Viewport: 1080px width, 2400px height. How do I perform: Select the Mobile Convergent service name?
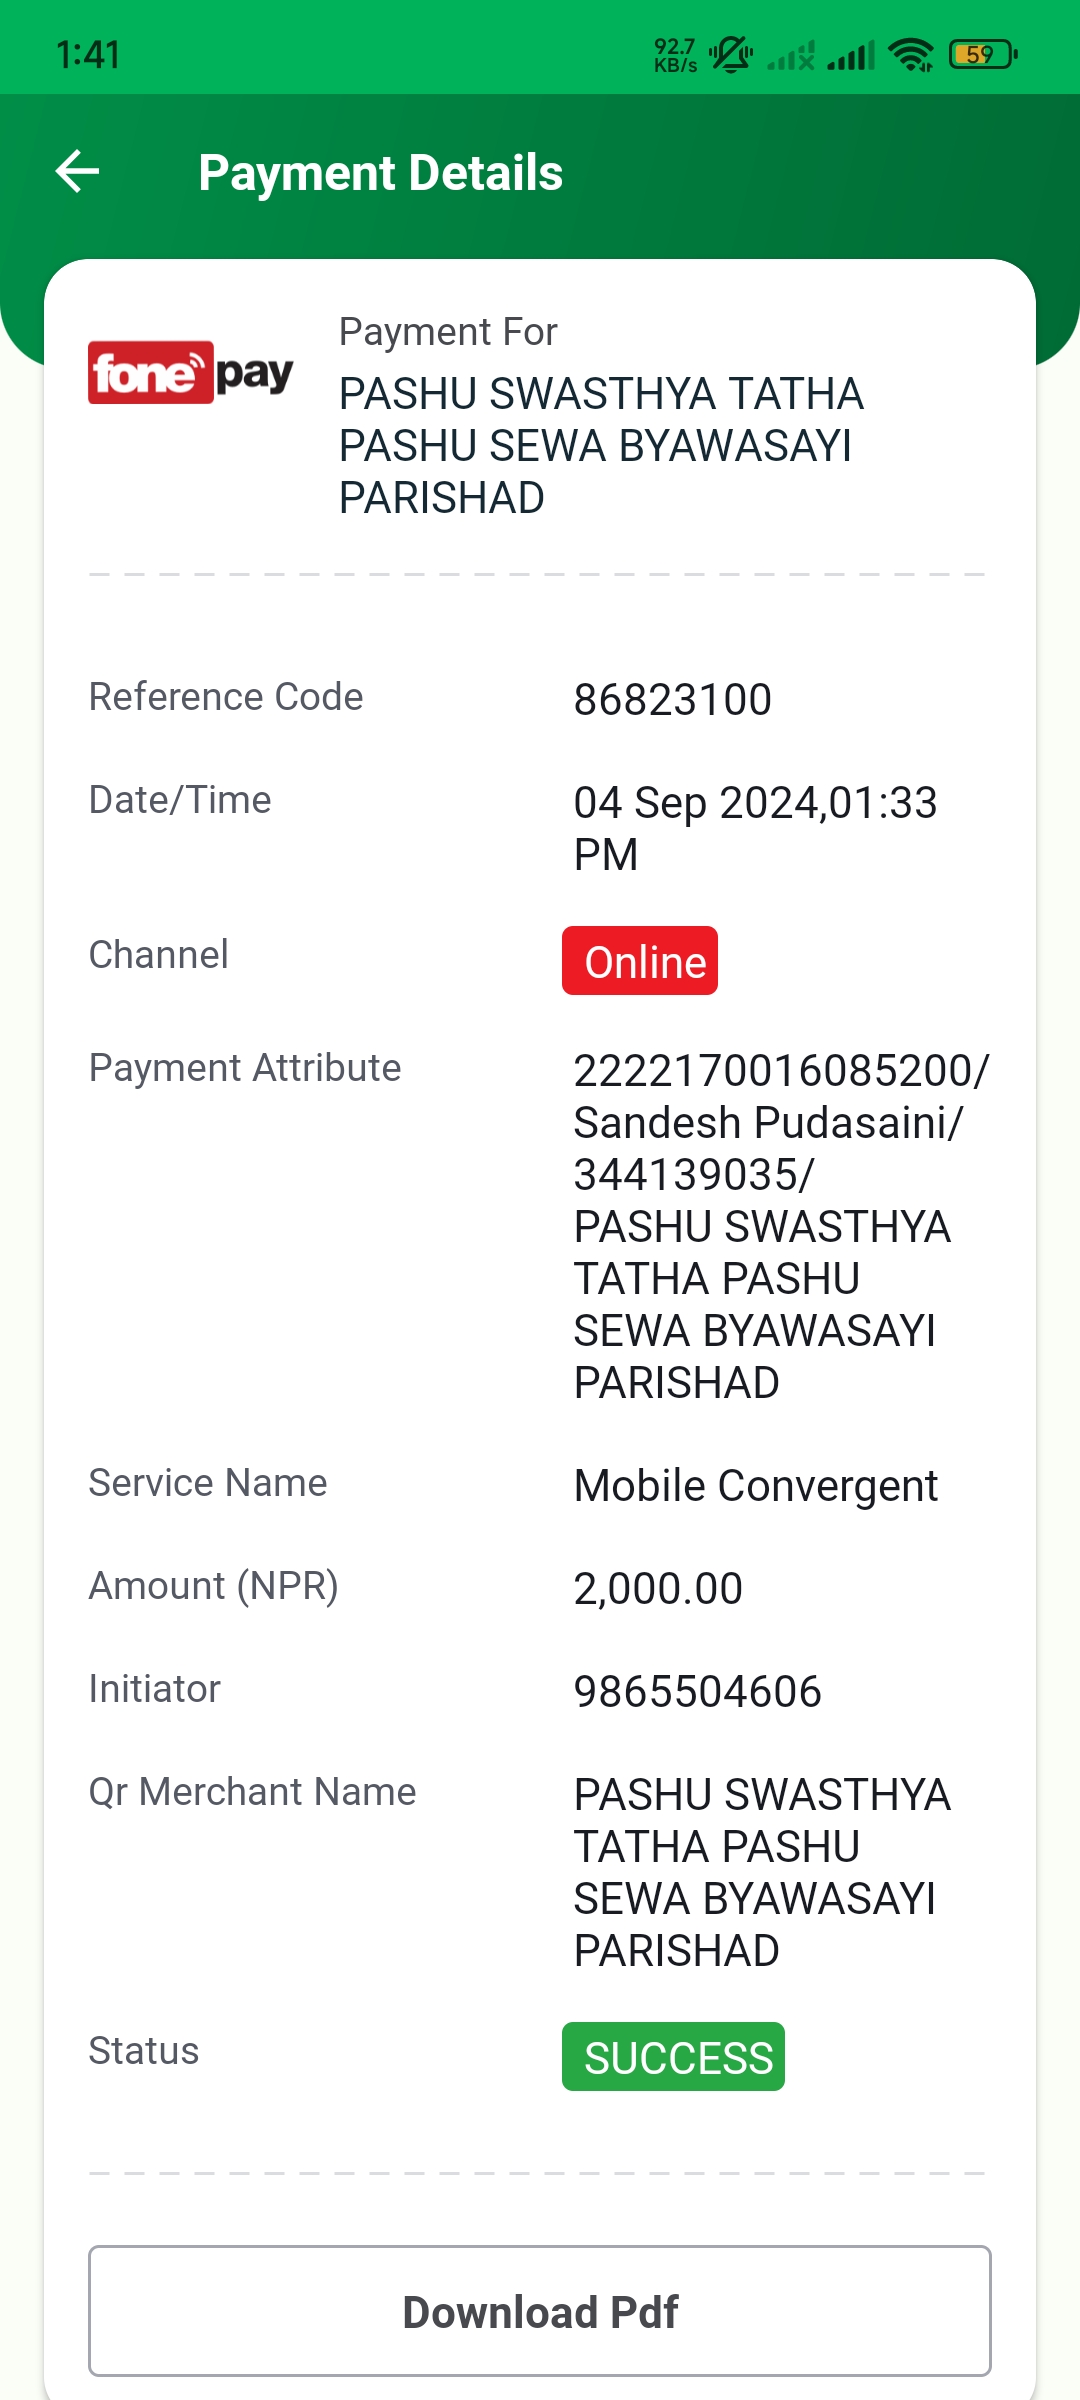756,1486
